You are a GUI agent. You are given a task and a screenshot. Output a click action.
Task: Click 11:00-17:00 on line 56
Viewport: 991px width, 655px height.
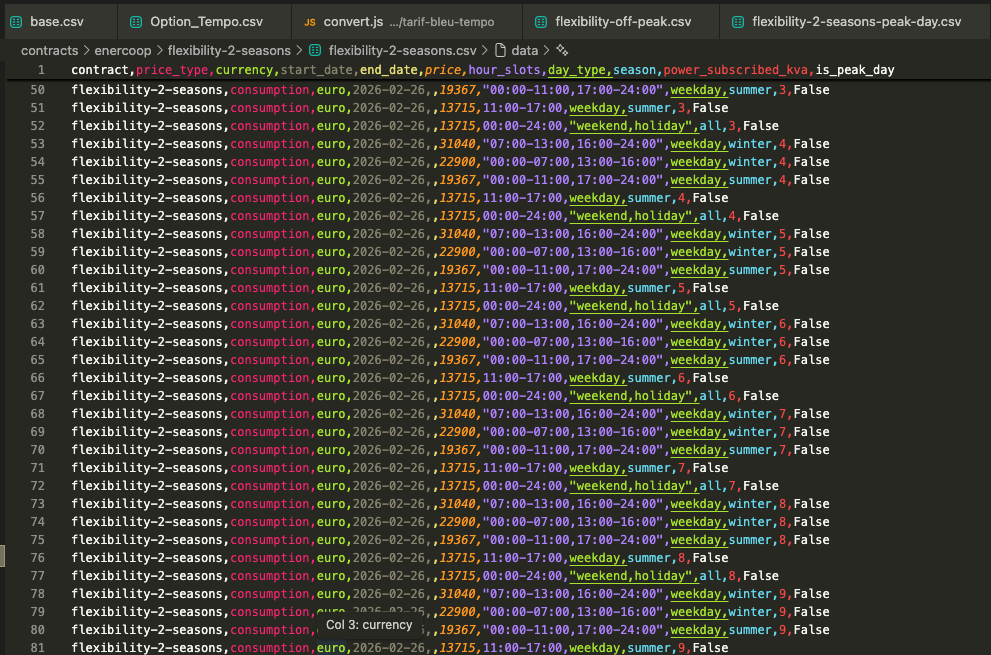point(522,198)
